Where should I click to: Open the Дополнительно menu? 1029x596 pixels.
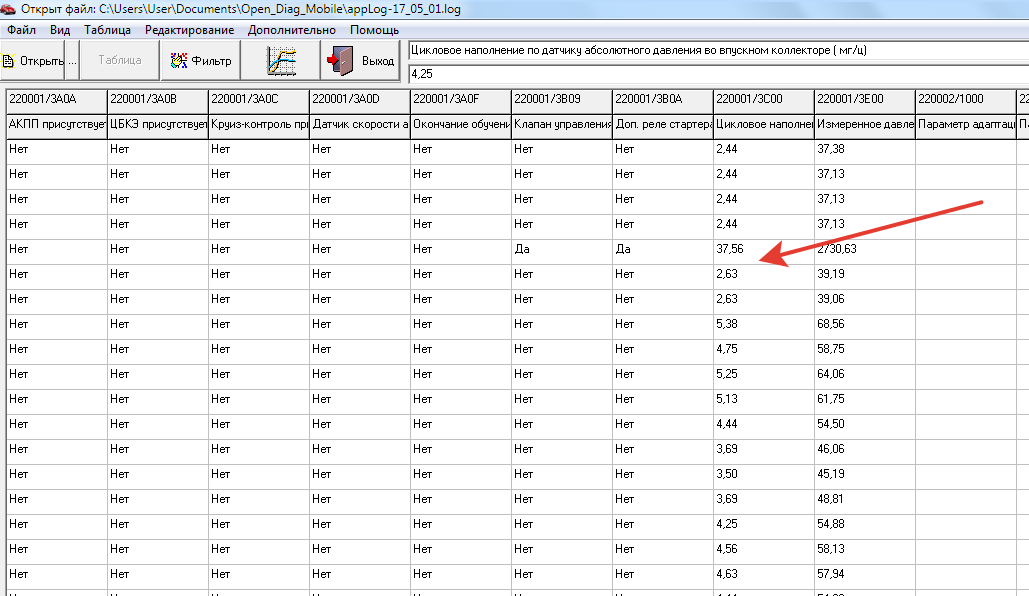pos(292,30)
